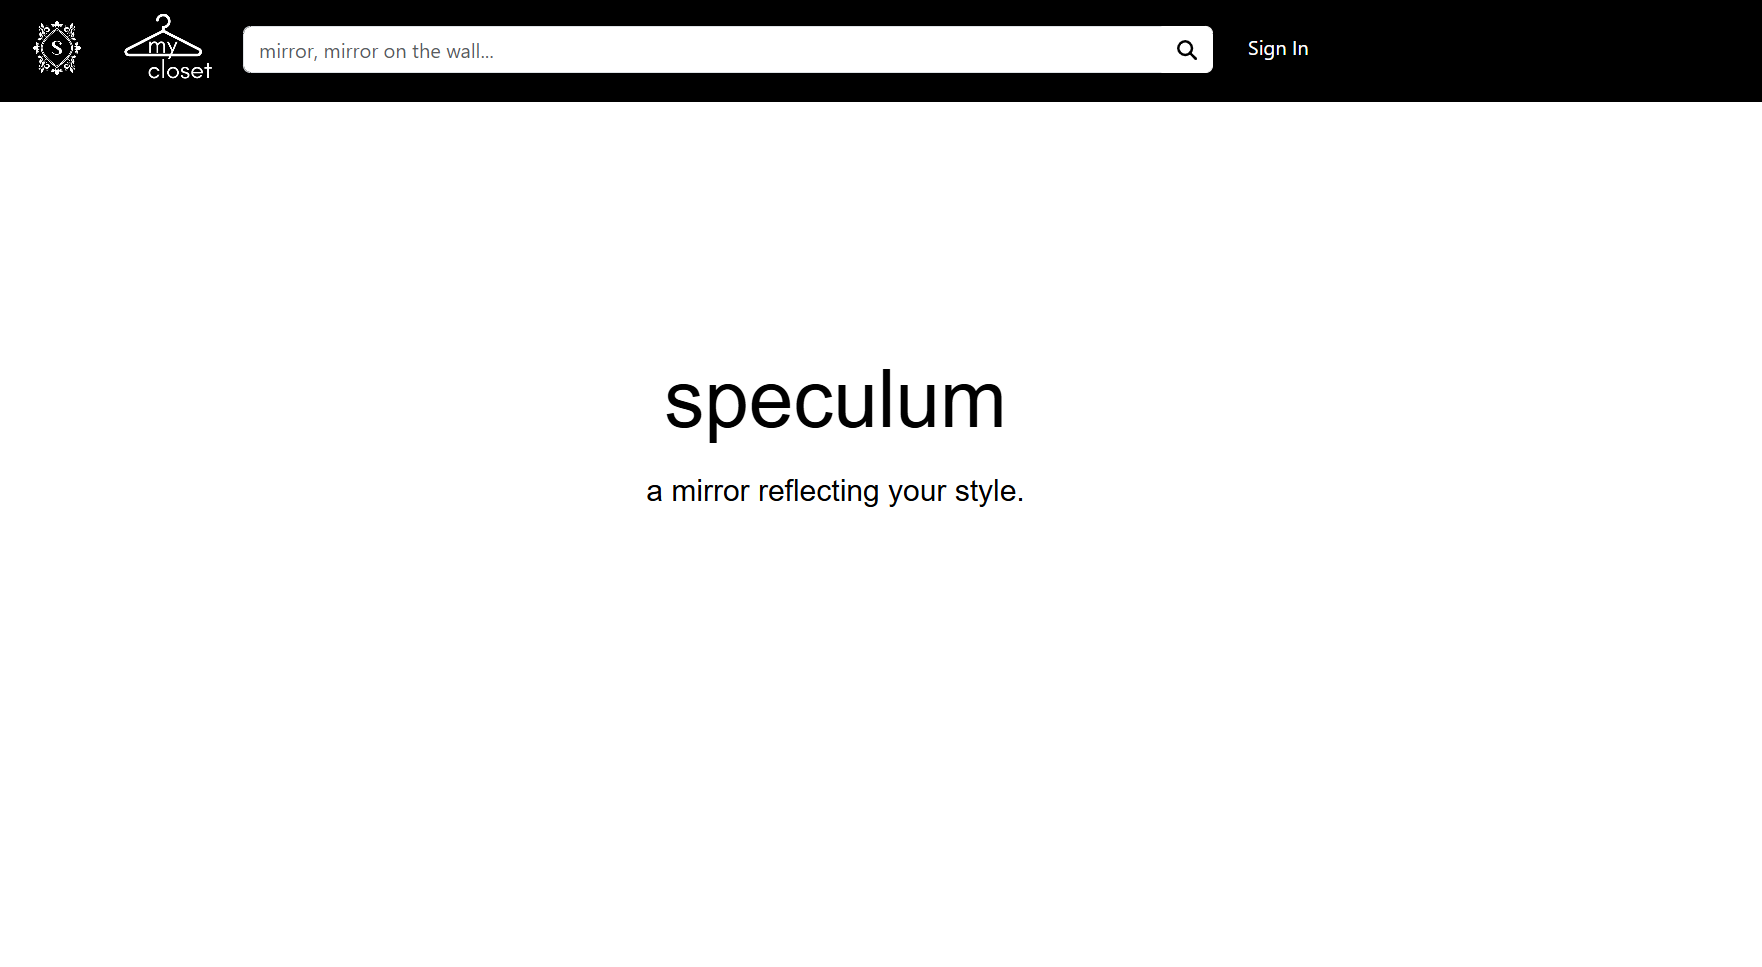Image resolution: width=1762 pixels, height=967 pixels.
Task: Click the ornate S emblem logo
Action: tap(57, 48)
